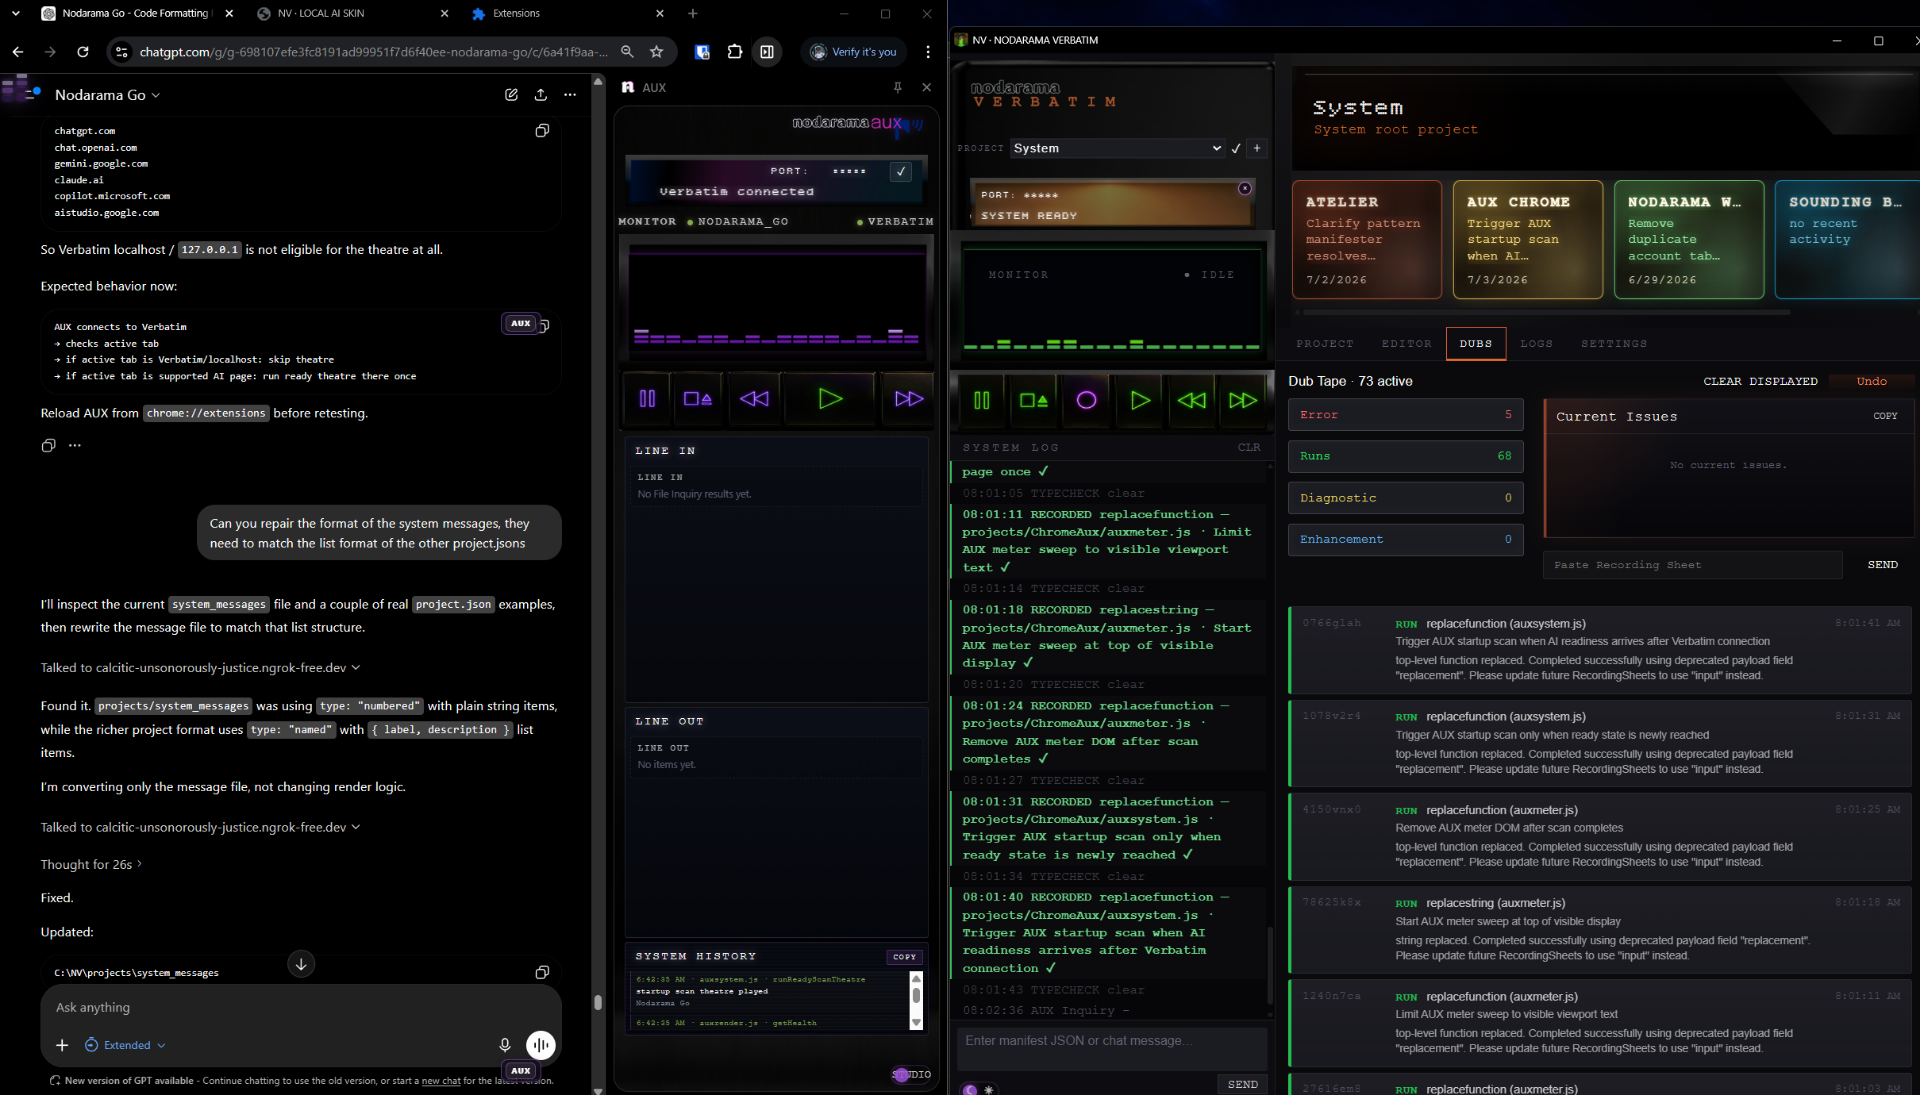Open the Logs tab in Verbatim
The height and width of the screenshot is (1095, 1920).
click(1536, 344)
